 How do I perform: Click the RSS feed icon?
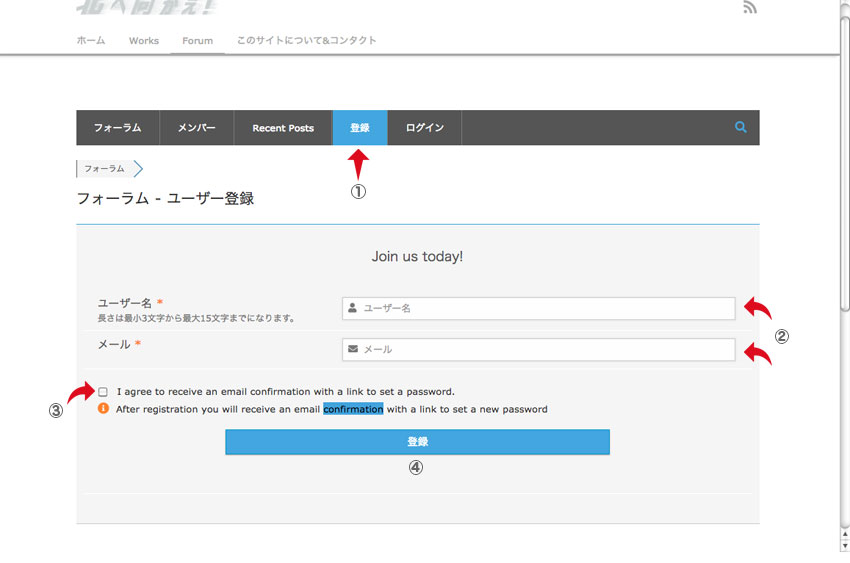point(749,8)
